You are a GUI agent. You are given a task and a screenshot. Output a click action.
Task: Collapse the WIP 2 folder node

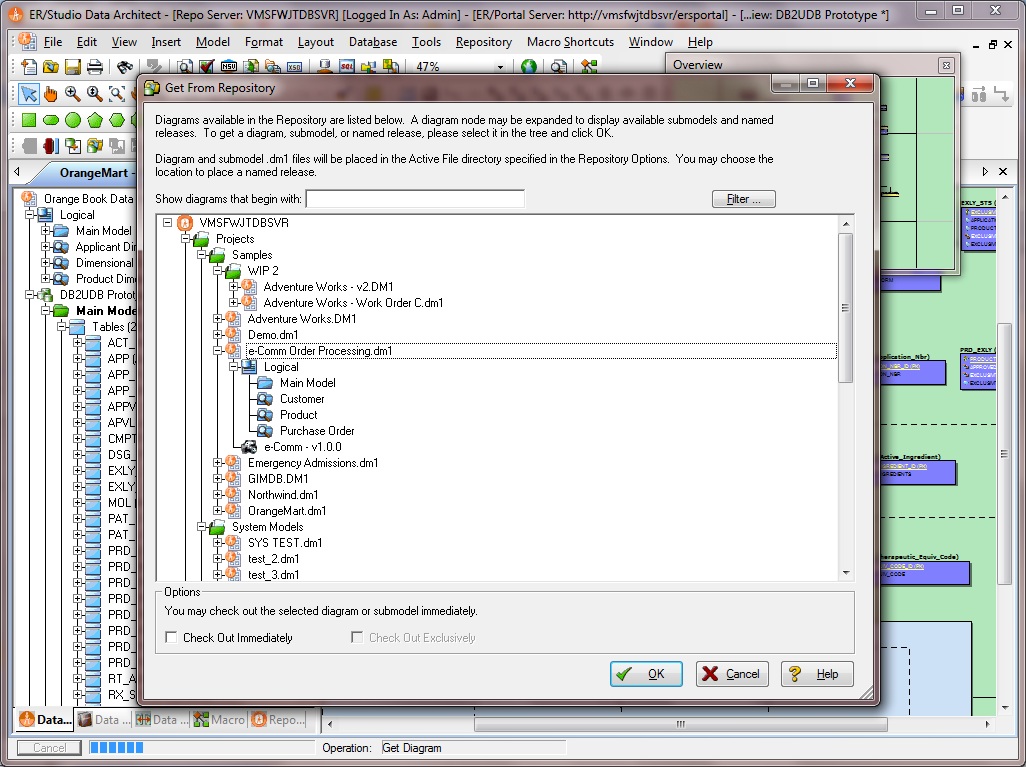tap(217, 270)
